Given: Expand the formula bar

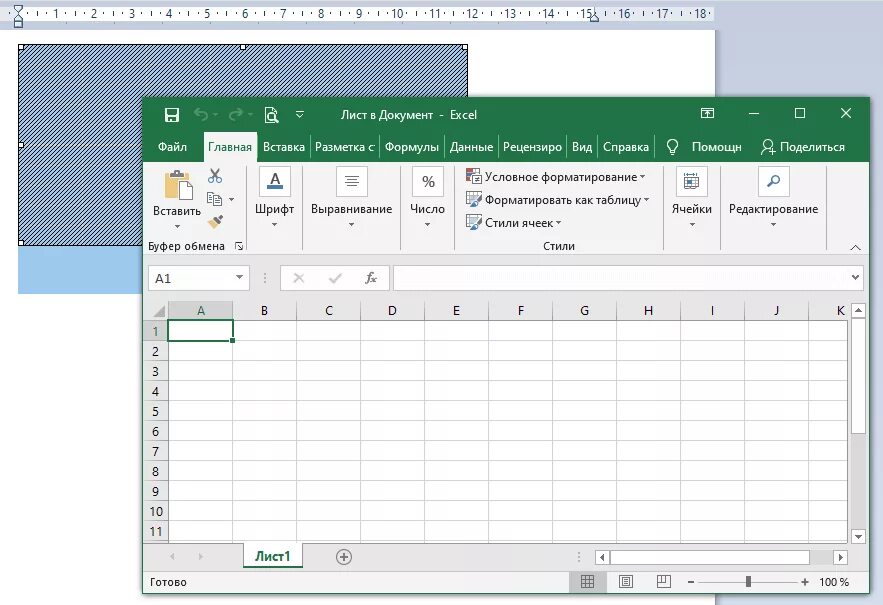Looking at the screenshot, I should 855,277.
